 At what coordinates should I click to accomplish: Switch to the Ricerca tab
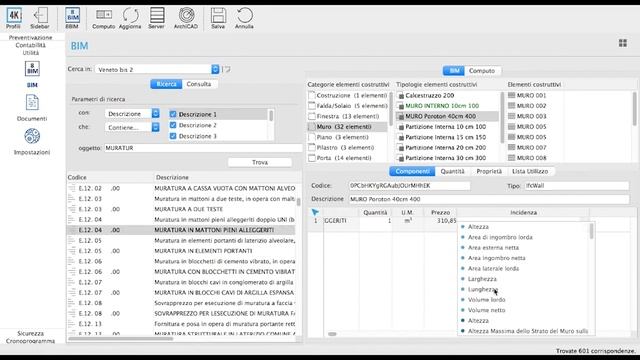point(166,84)
